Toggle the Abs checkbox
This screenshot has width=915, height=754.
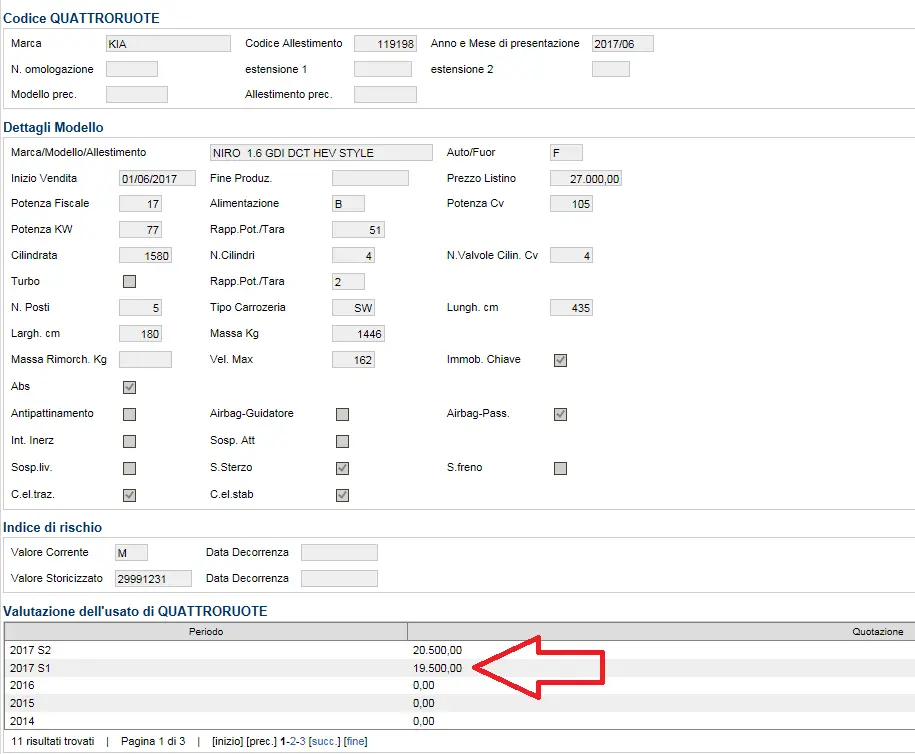coord(130,387)
